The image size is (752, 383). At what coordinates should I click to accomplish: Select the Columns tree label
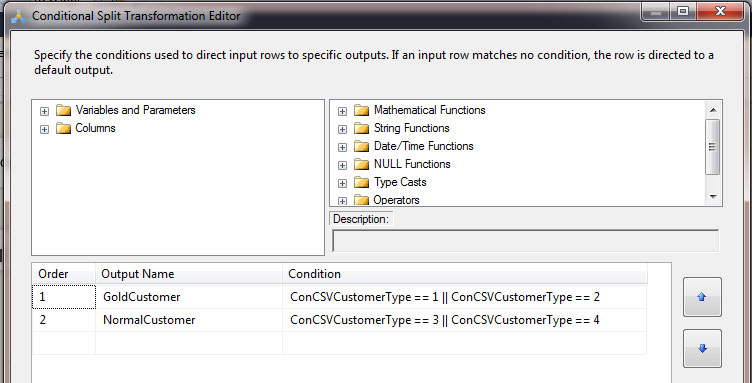95,128
